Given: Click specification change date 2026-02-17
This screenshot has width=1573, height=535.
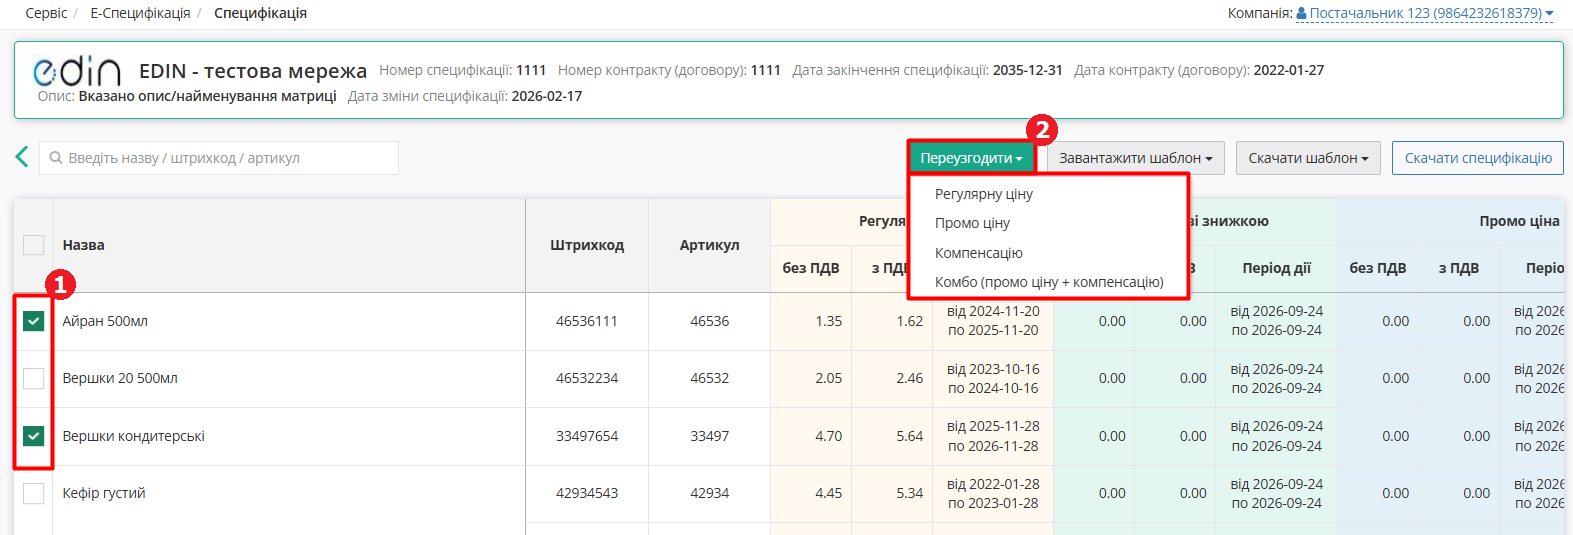Looking at the screenshot, I should coord(546,96).
